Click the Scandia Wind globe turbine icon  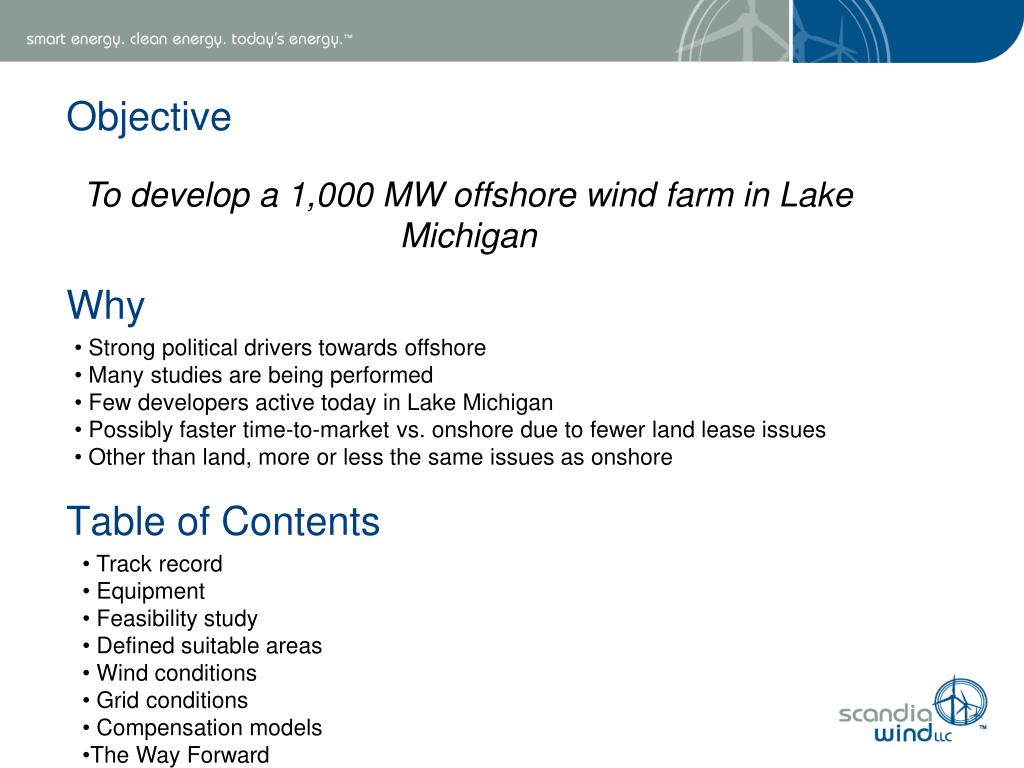pos(962,700)
